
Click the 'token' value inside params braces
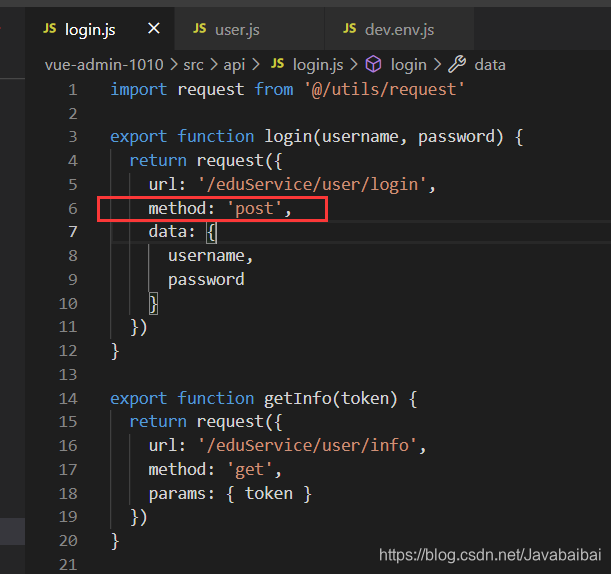point(269,494)
